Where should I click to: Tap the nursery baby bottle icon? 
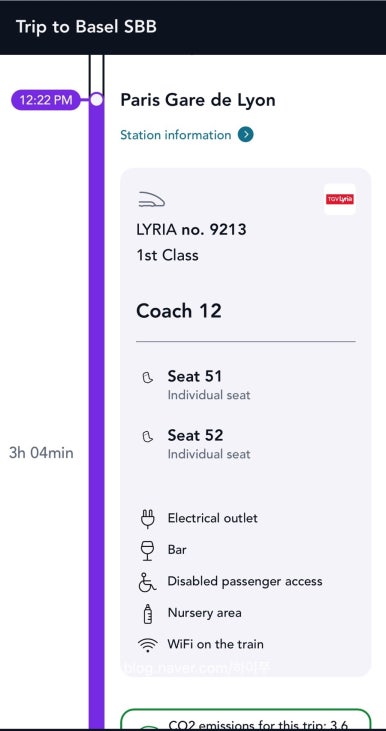click(x=147, y=614)
